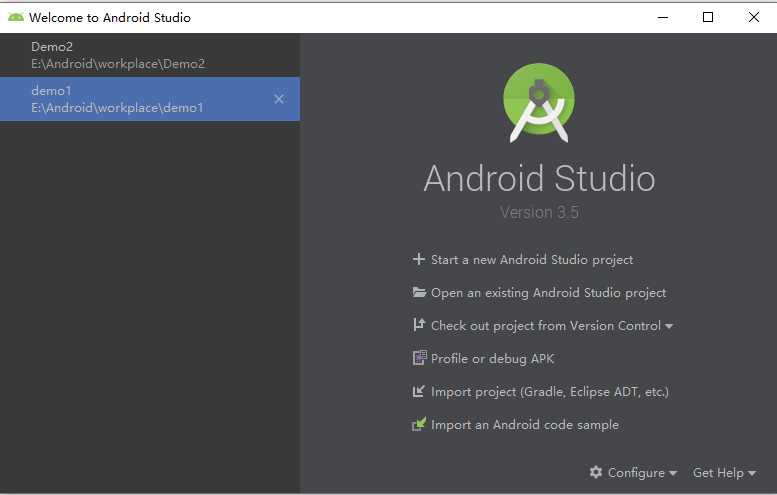
Task: Remove demo1 from recent projects list
Action: click(x=279, y=99)
